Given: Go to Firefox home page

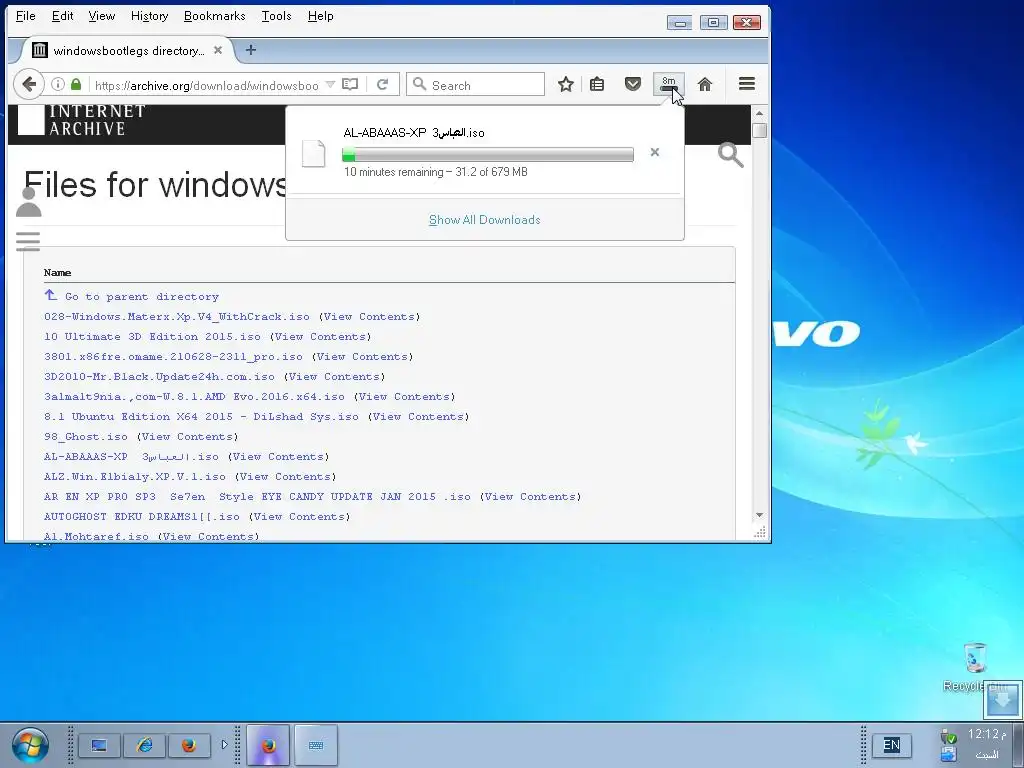Looking at the screenshot, I should tap(705, 84).
